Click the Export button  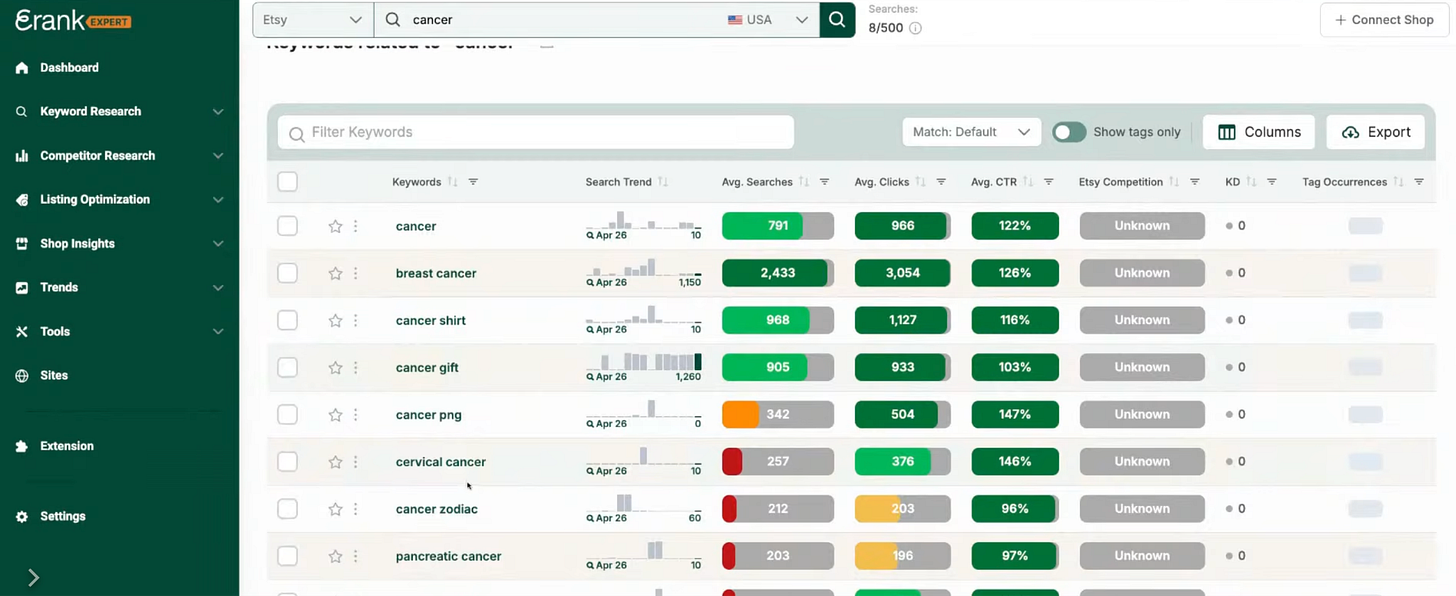tap(1376, 132)
